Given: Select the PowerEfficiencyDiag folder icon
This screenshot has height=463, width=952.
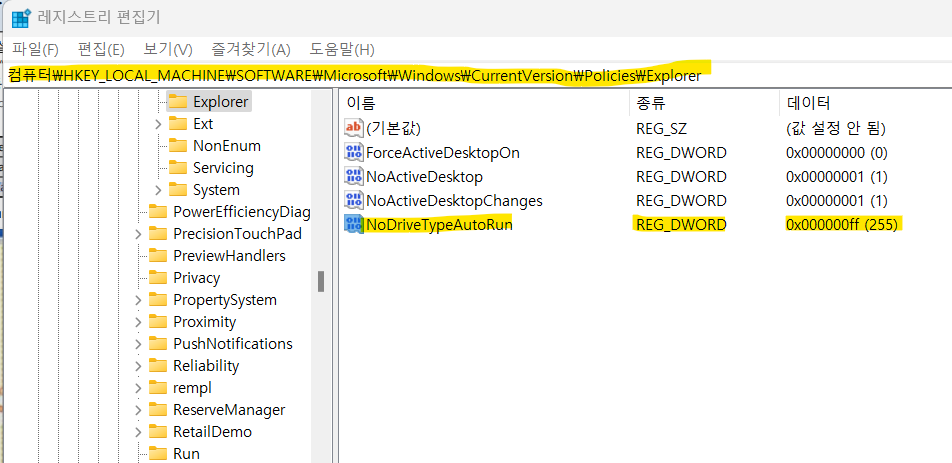Looking at the screenshot, I should 157,212.
